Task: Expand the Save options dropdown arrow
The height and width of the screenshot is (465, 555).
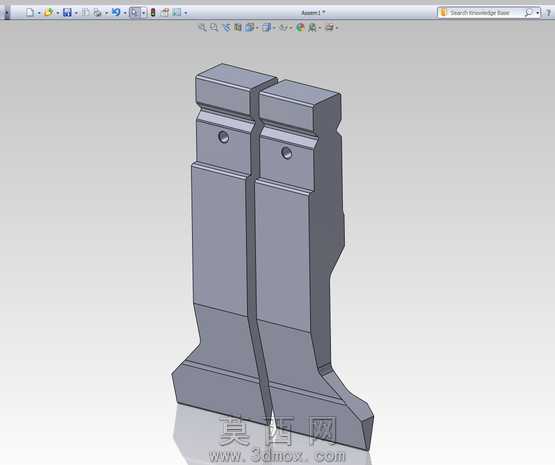Action: [x=76, y=13]
